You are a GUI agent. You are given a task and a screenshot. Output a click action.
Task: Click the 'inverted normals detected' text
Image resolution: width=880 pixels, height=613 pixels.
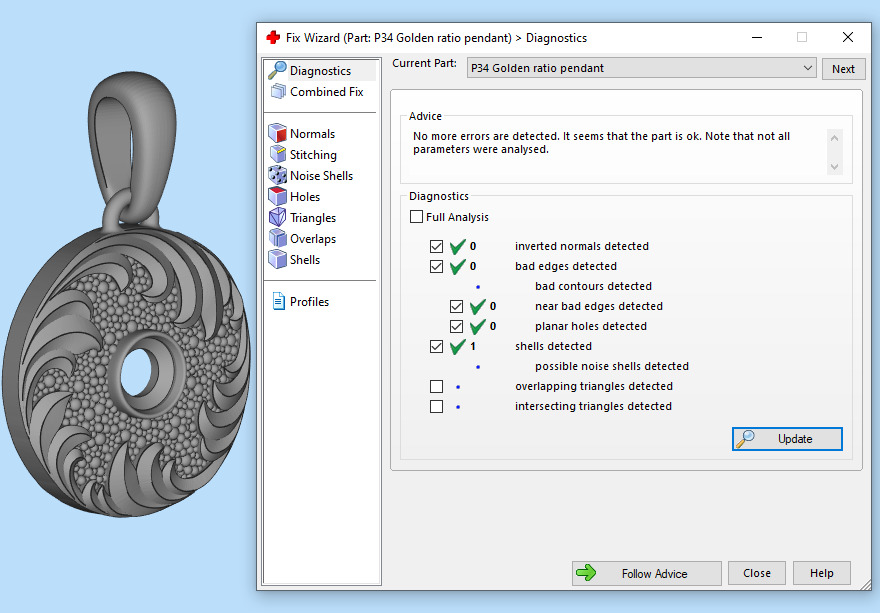pyautogui.click(x=581, y=246)
